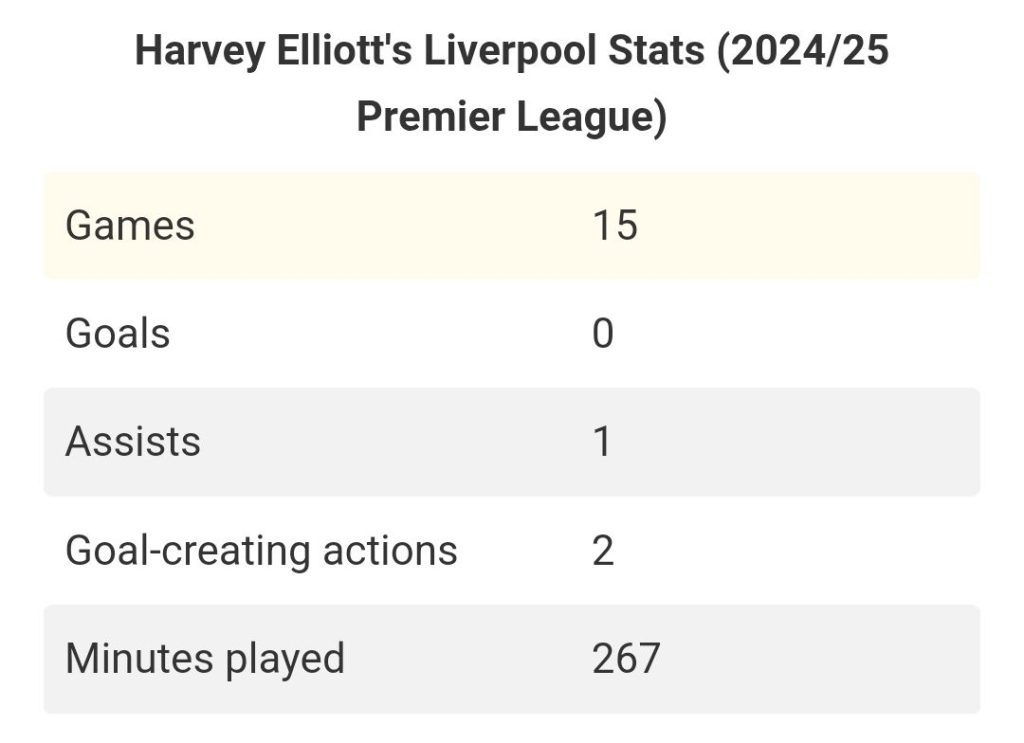Click the word 'Minutes' in the last row
Viewport: 1024px width, 743px height.
click(x=139, y=658)
